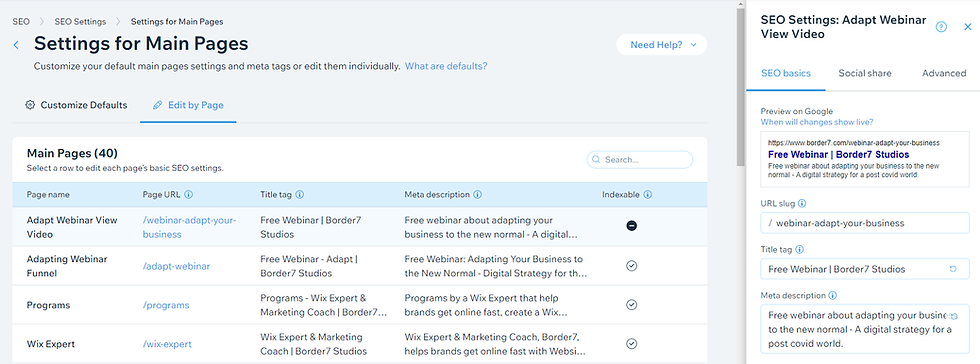Click the Settings for Main Pages breadcrumb text
Image resolution: width=980 pixels, height=364 pixels.
[x=177, y=21]
